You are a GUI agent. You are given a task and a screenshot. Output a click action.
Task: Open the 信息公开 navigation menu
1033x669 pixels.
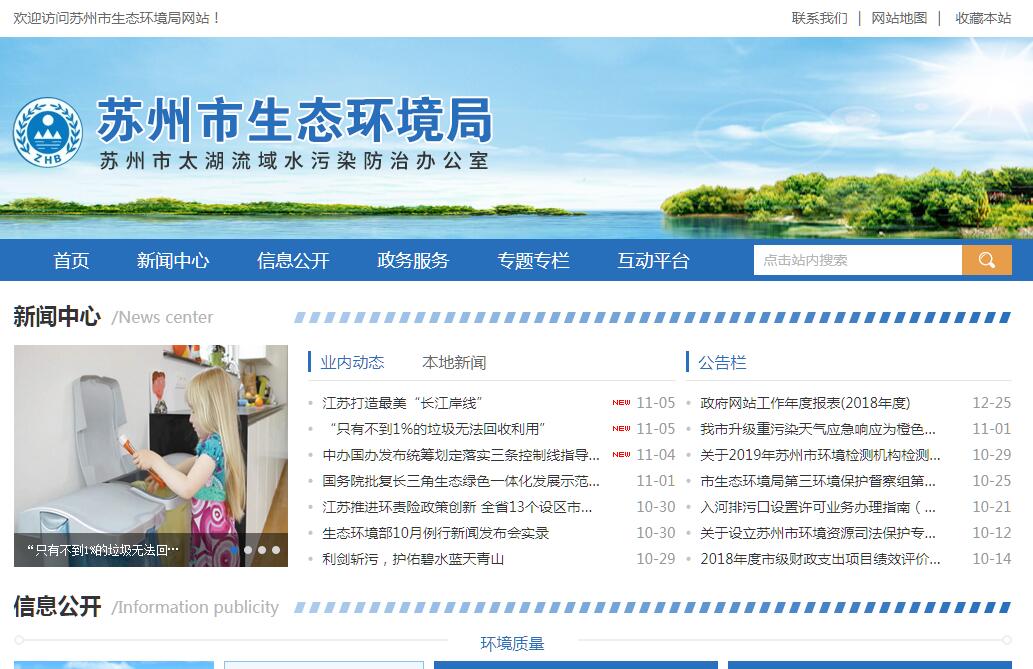coord(293,261)
